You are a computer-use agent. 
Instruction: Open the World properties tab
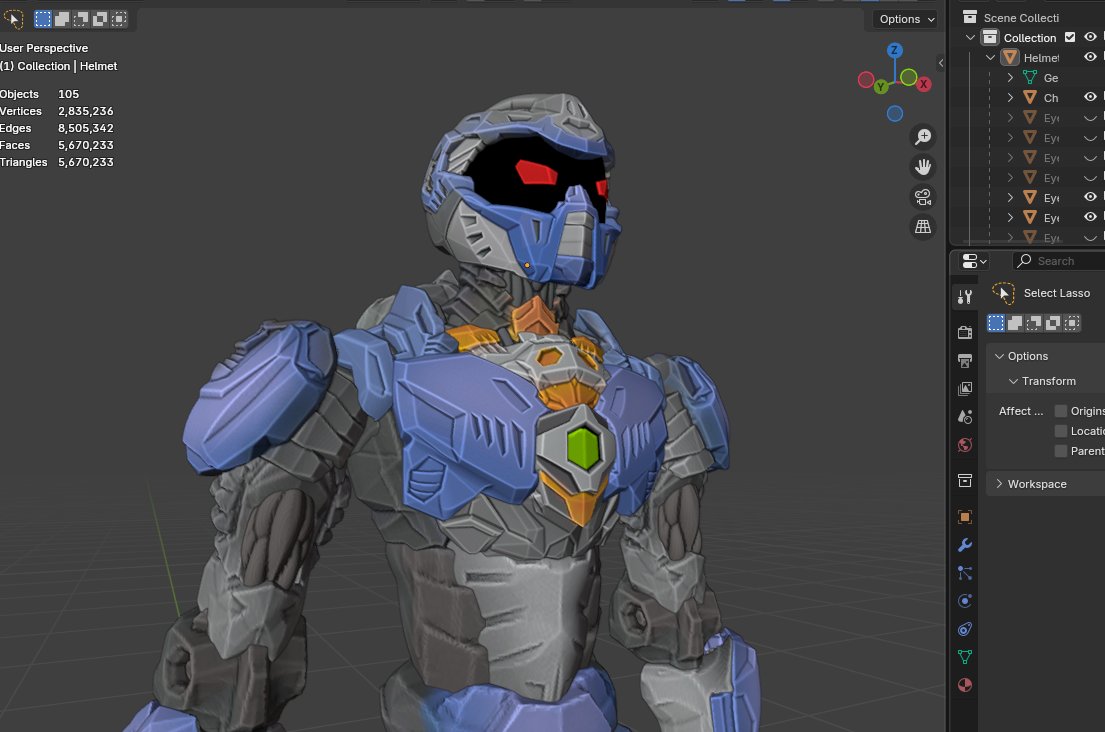[965, 445]
